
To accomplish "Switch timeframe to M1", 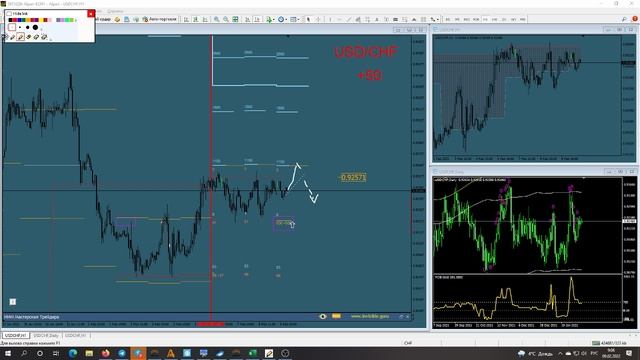I will coord(448,19).
